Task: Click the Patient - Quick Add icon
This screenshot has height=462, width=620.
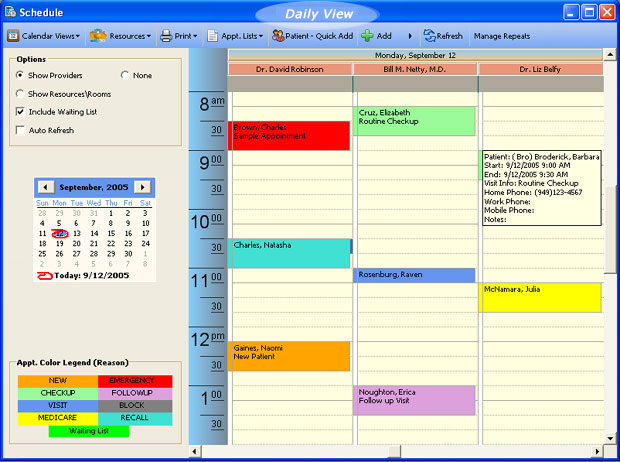Action: point(278,36)
